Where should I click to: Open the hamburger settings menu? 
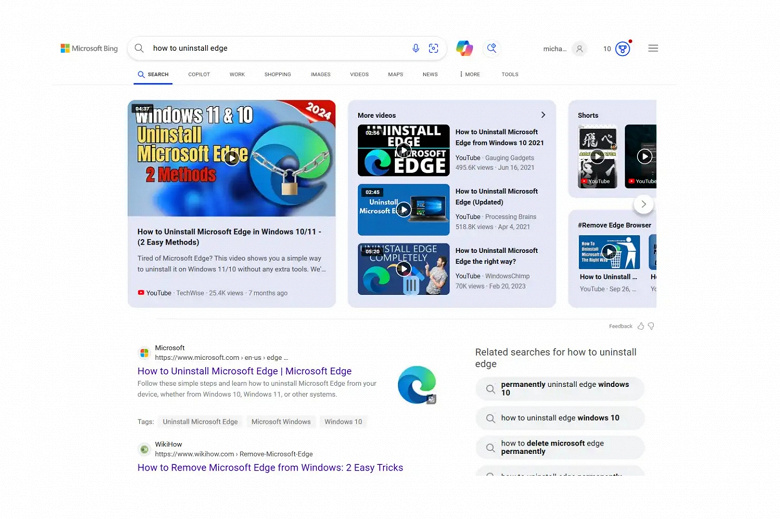[x=653, y=48]
